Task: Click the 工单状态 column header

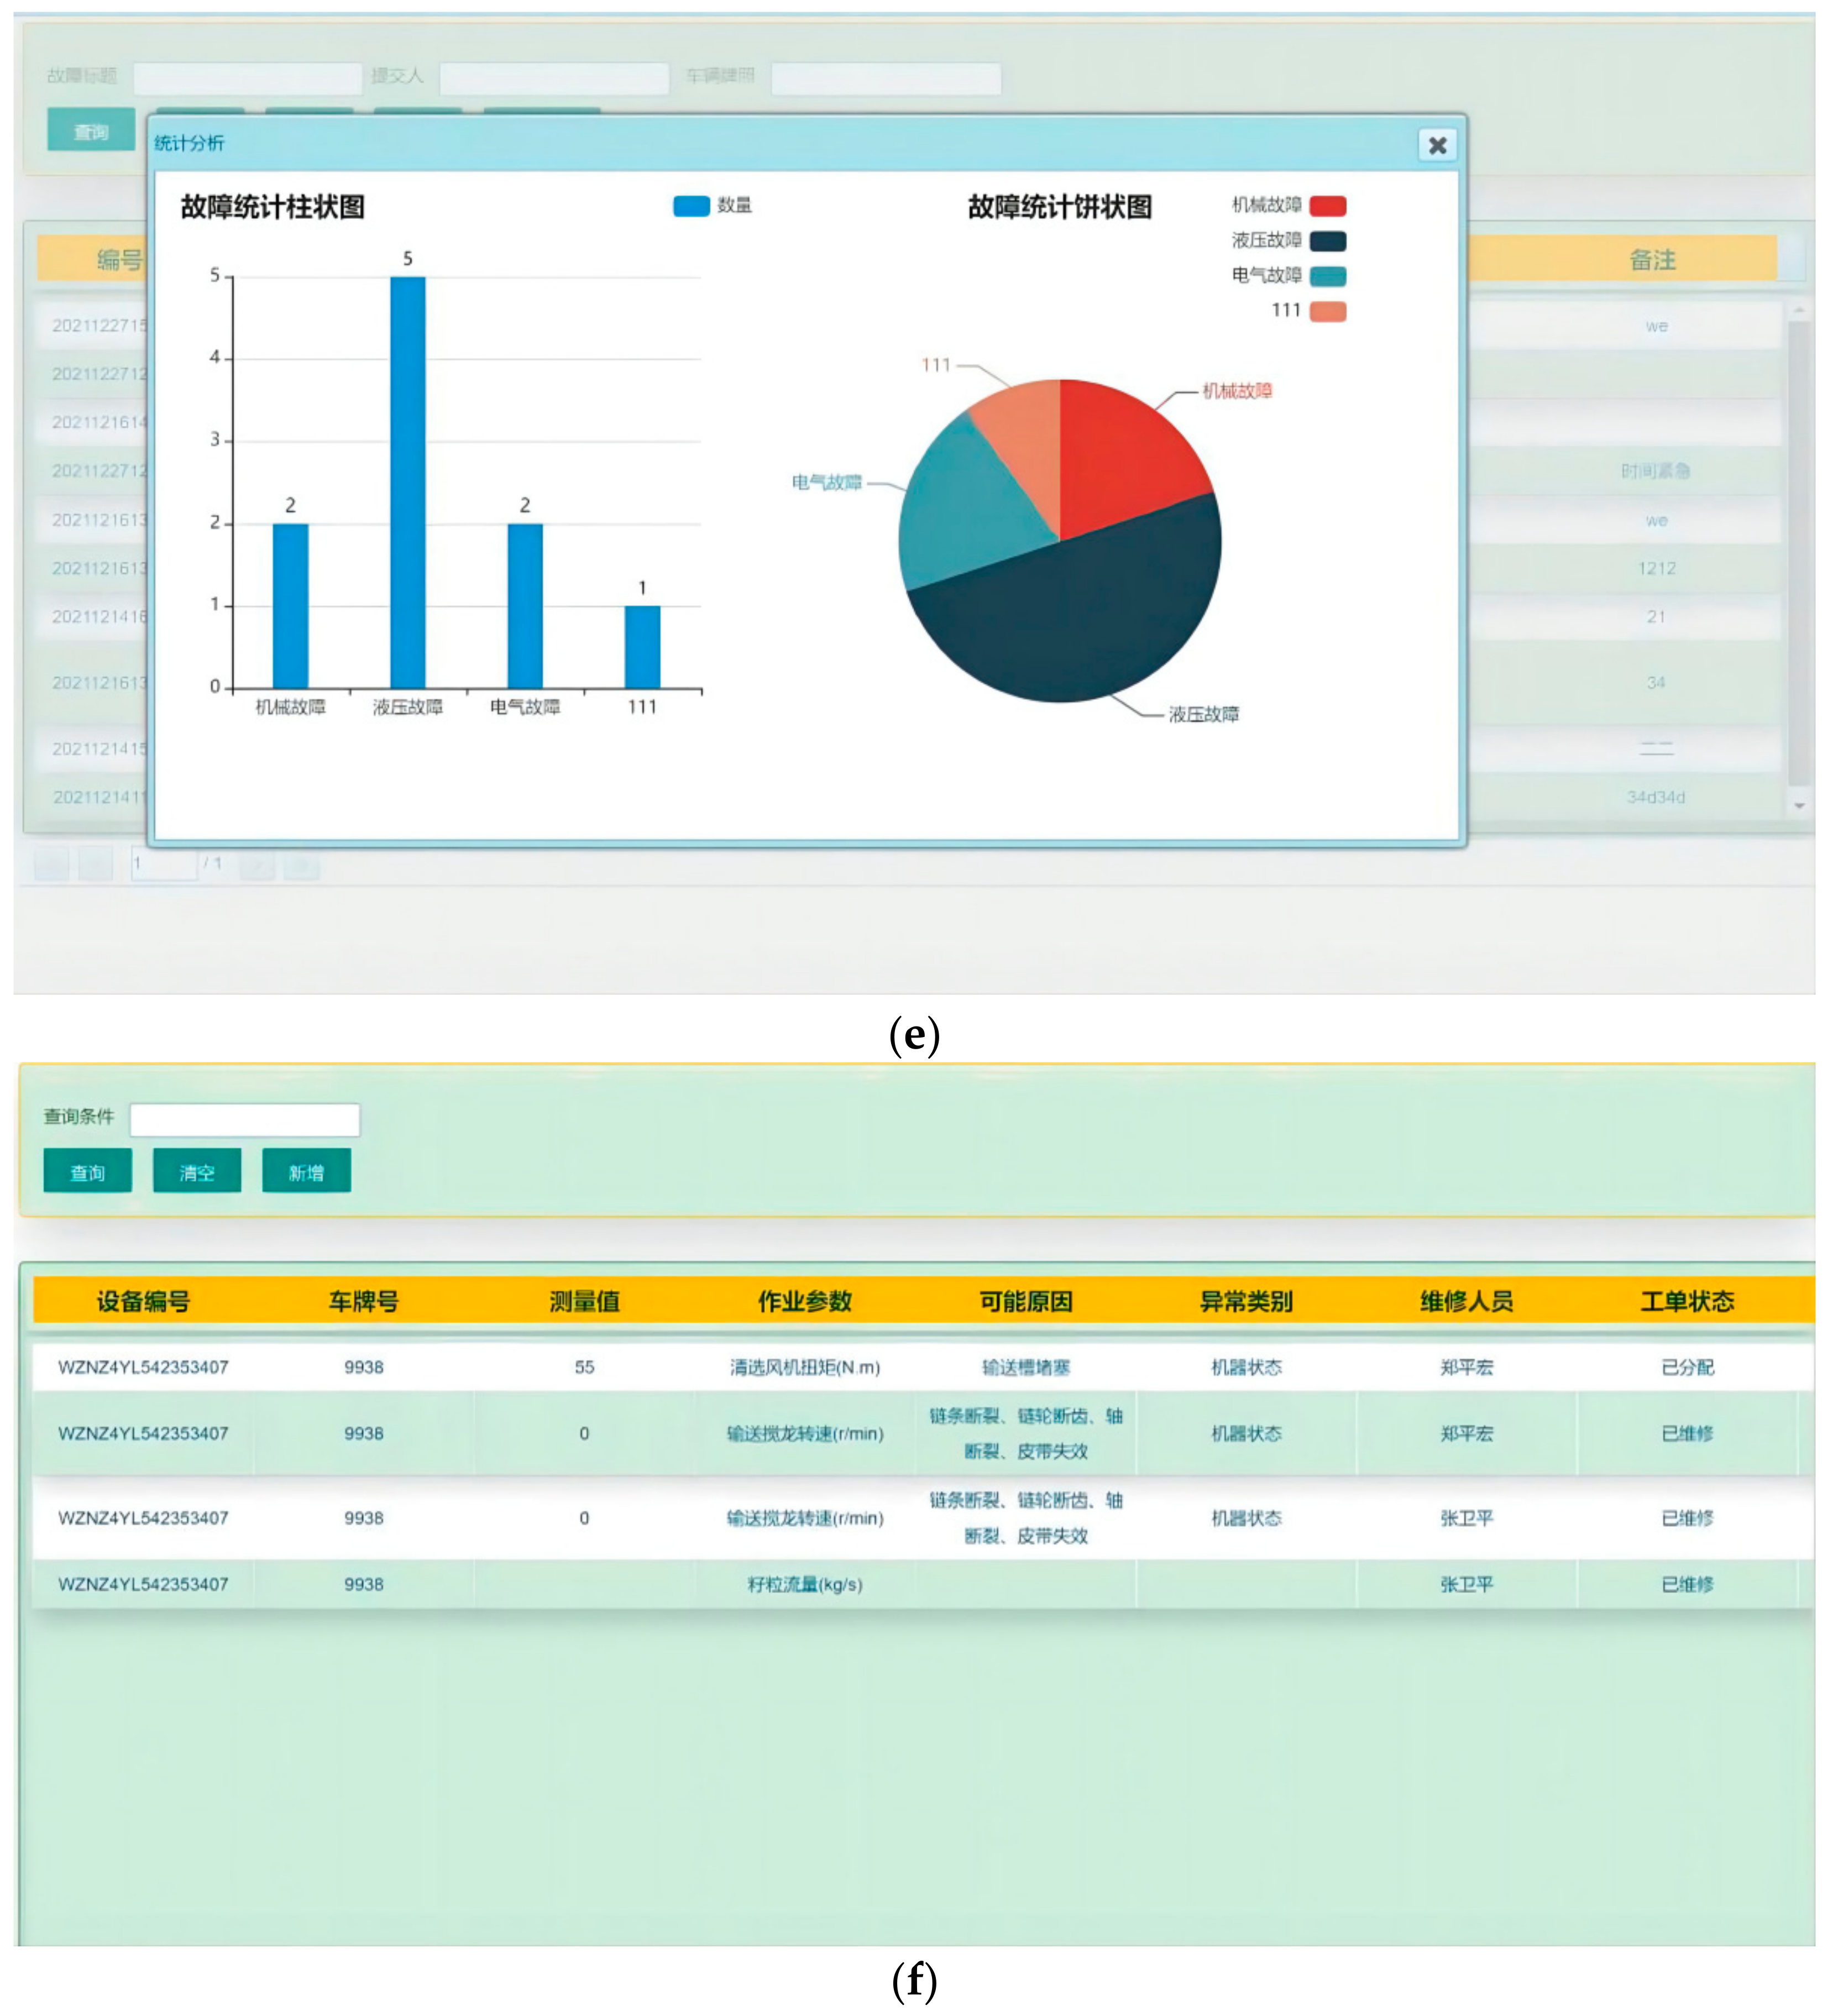Action: [x=1687, y=1301]
